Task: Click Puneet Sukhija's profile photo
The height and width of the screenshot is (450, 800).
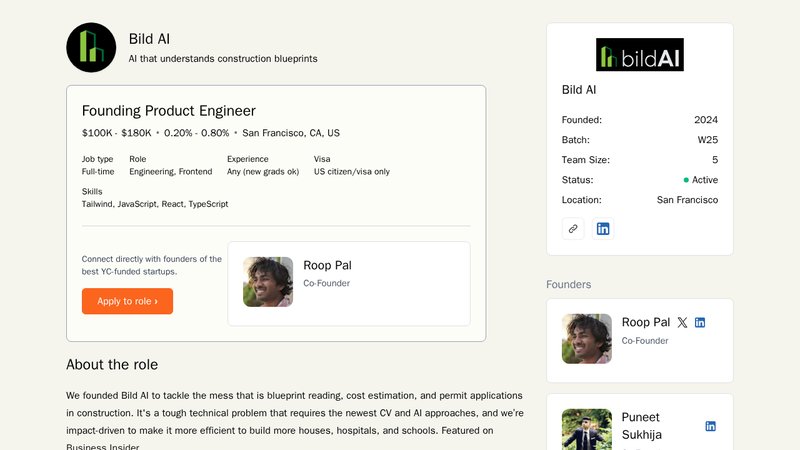Action: tap(587, 429)
